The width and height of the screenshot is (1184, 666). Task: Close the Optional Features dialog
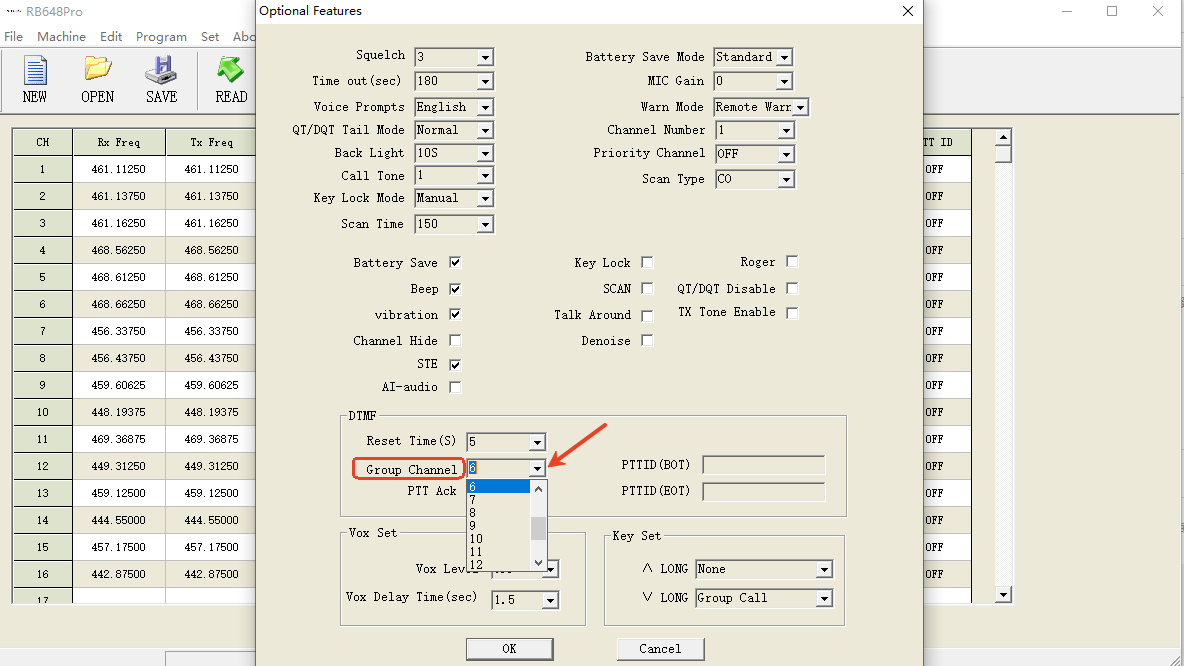[x=907, y=11]
